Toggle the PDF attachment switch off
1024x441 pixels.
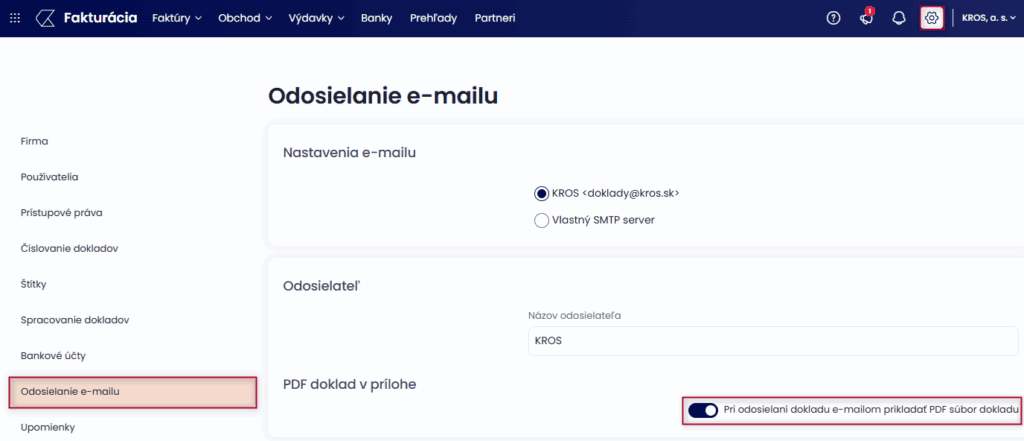tap(703, 410)
